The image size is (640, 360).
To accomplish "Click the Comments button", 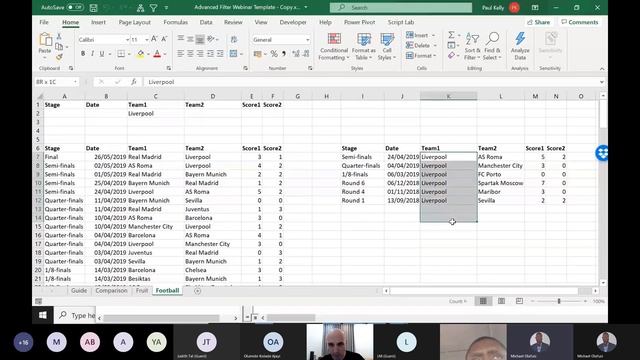I will point(580,22).
